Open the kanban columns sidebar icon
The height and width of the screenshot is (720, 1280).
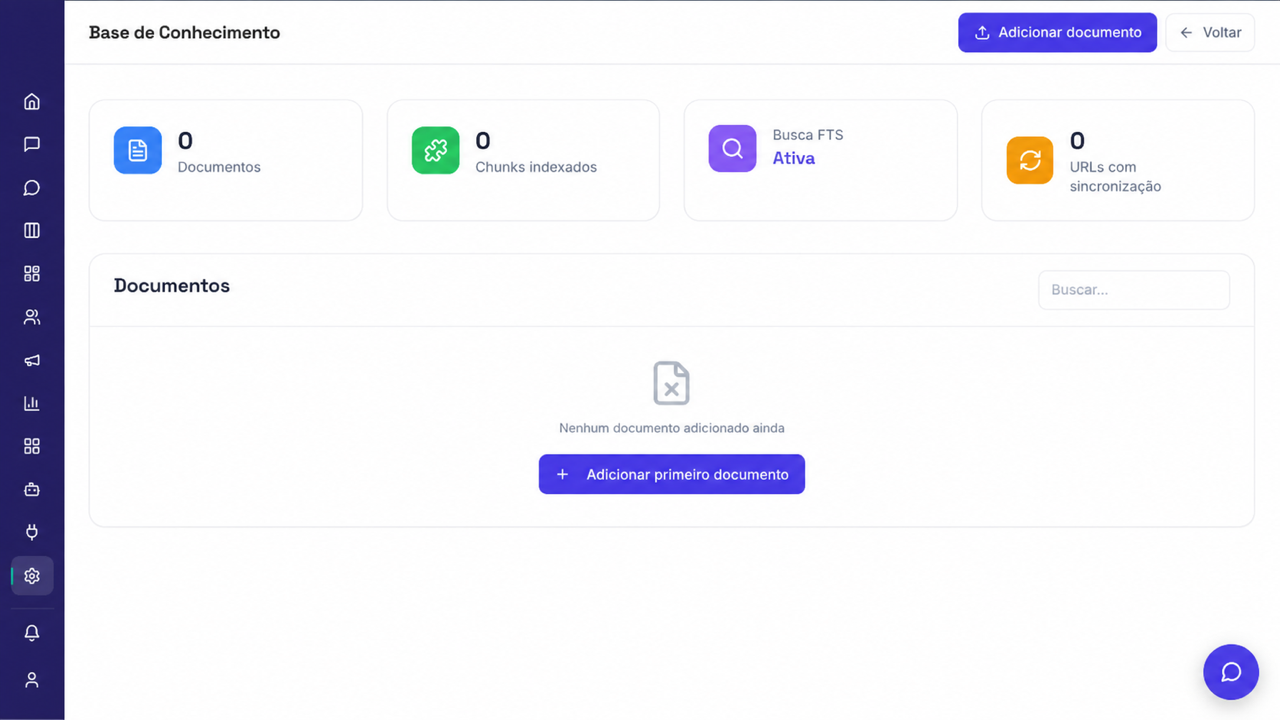click(32, 231)
